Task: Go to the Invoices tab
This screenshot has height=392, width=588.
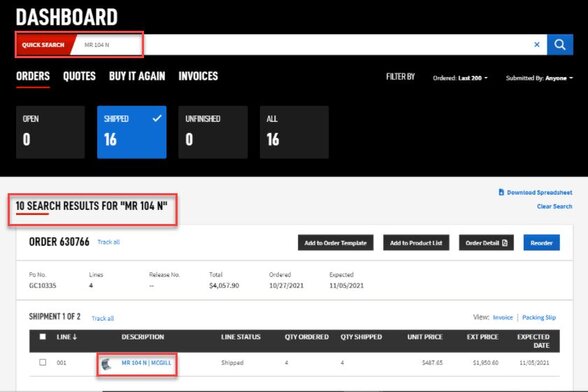Action: tap(198, 76)
